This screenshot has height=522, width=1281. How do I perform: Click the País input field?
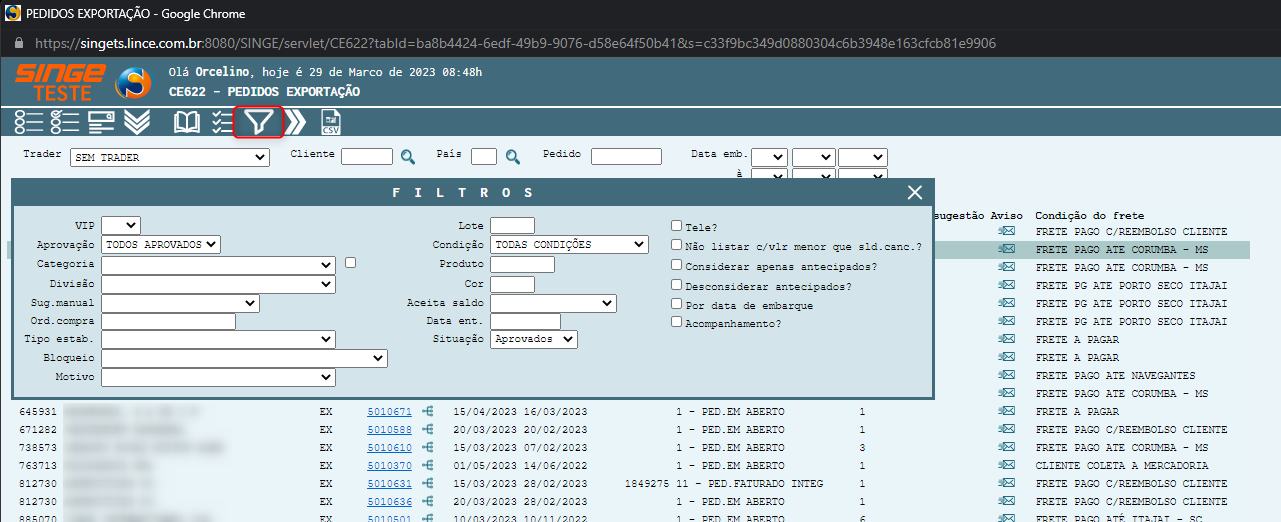pyautogui.click(x=484, y=156)
